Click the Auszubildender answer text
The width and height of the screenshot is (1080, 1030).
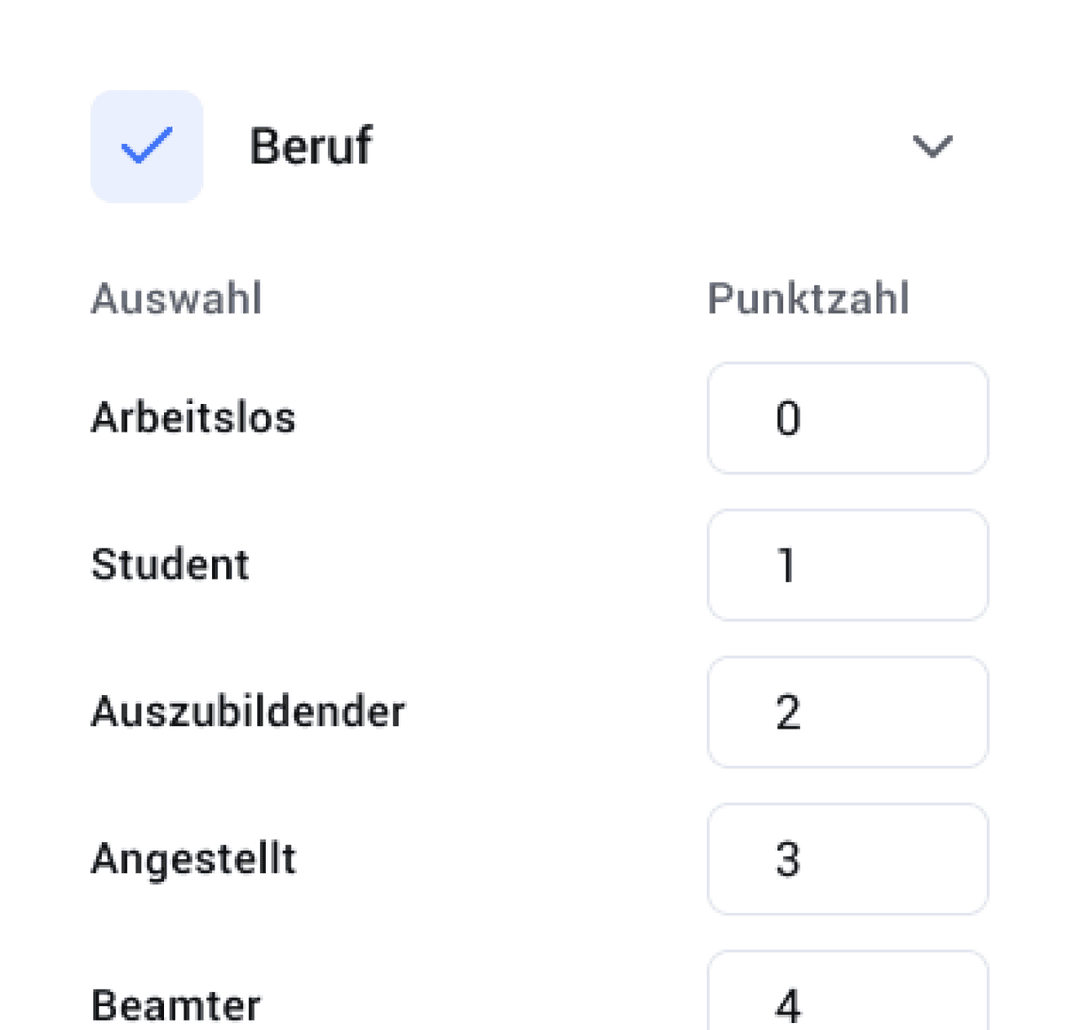pyautogui.click(x=248, y=712)
